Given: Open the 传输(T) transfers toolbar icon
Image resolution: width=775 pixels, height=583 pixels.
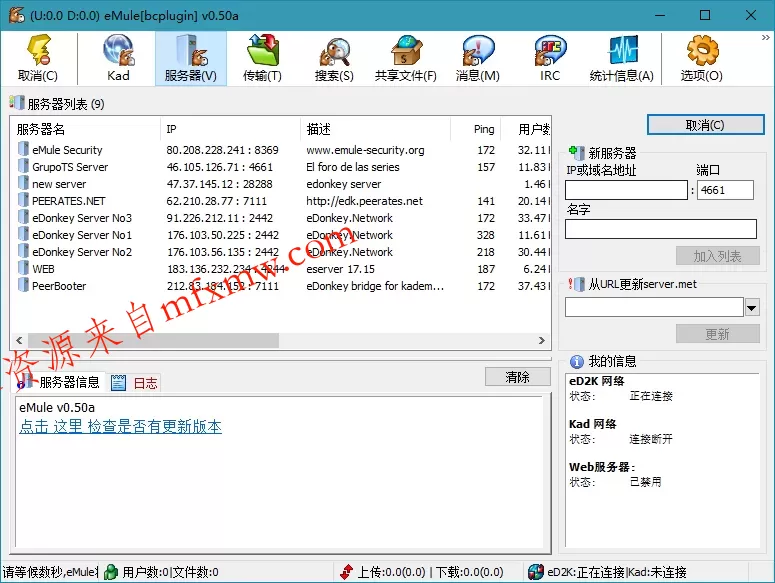Looking at the screenshot, I should coord(262,58).
